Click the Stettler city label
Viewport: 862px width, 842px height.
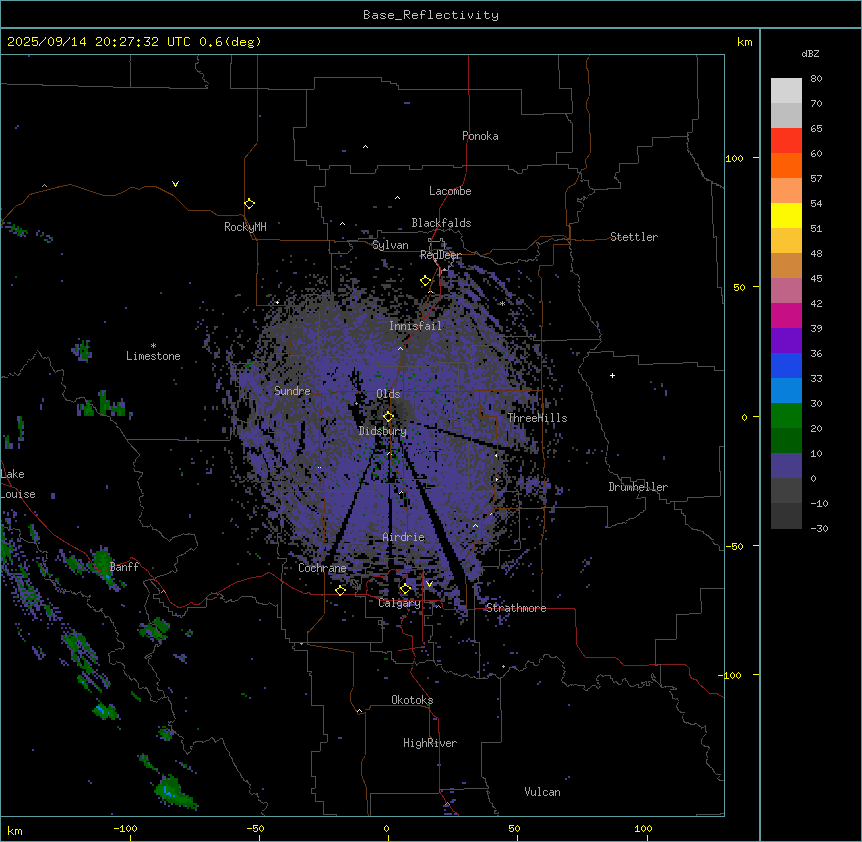coord(634,237)
